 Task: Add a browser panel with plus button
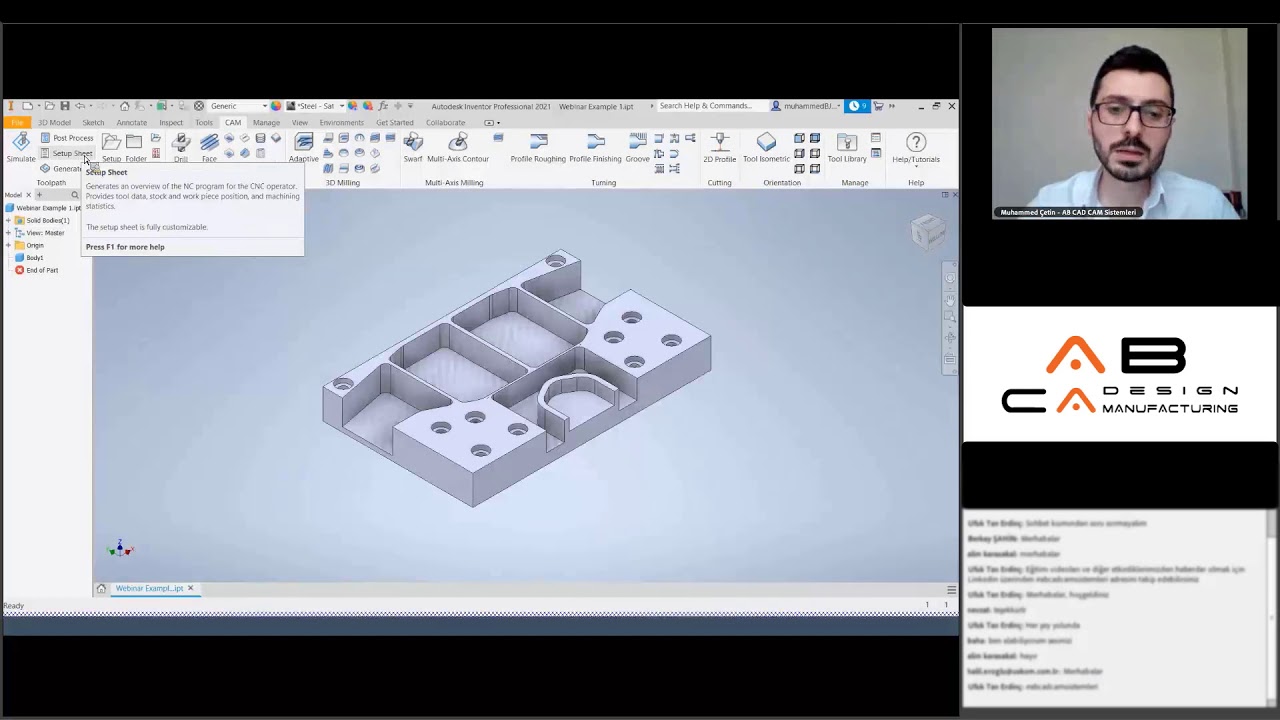39,195
